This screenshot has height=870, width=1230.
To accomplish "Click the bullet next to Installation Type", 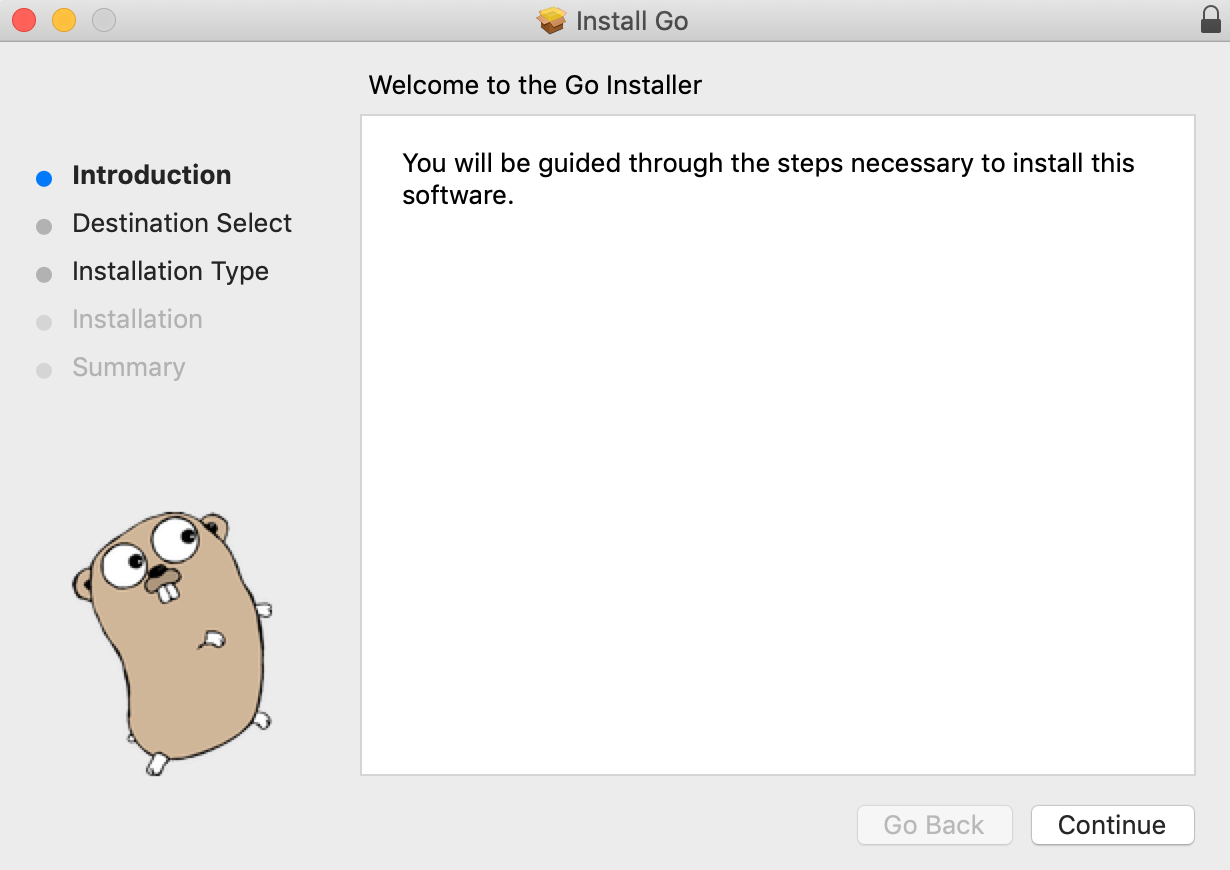I will click(x=44, y=275).
